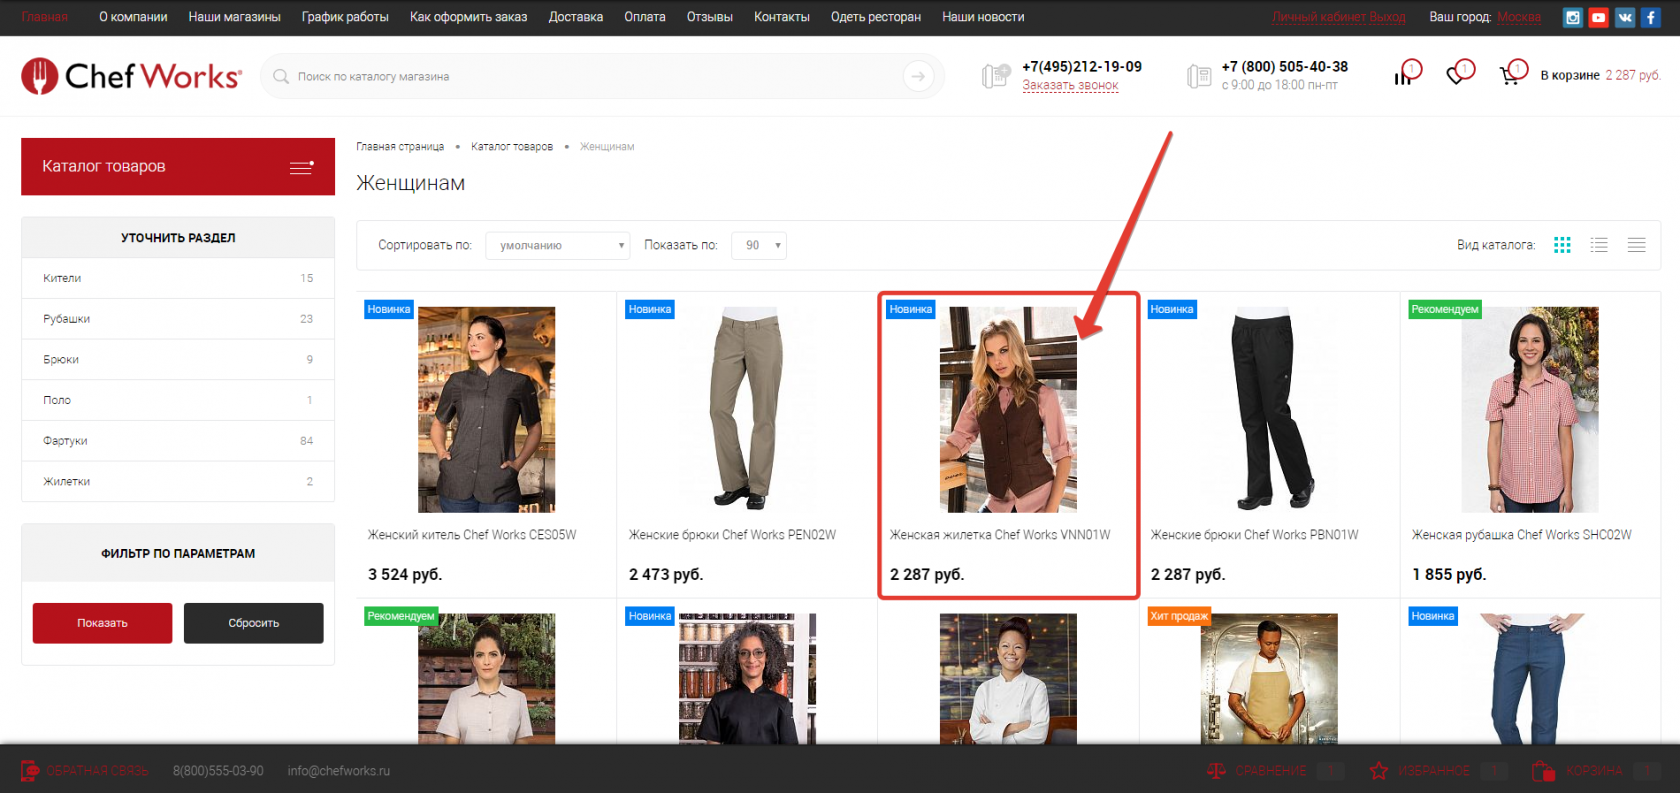Click the phone icon beside +7 (800) 505-40-38

(x=1199, y=76)
